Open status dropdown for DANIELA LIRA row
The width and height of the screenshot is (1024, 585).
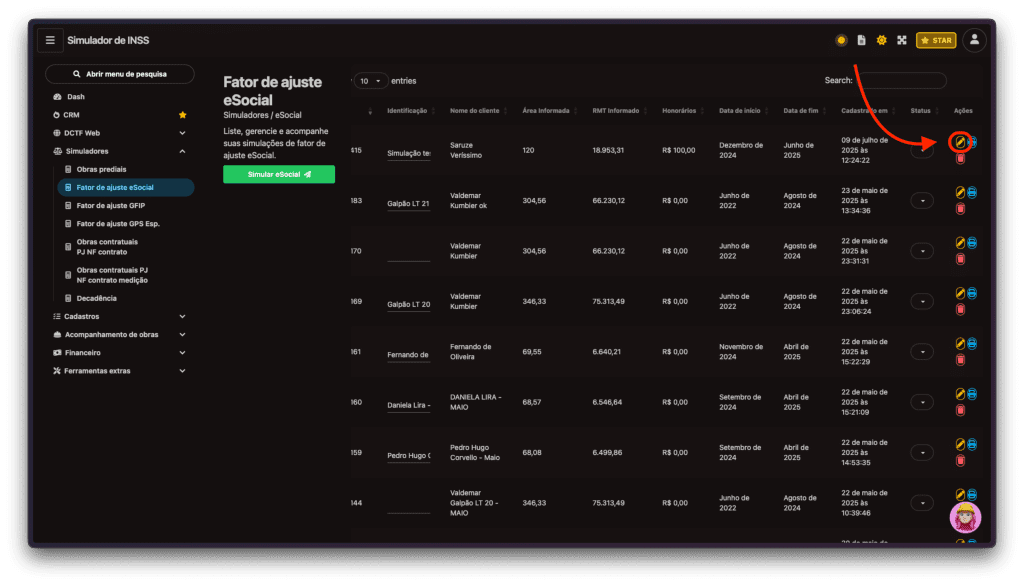[922, 402]
